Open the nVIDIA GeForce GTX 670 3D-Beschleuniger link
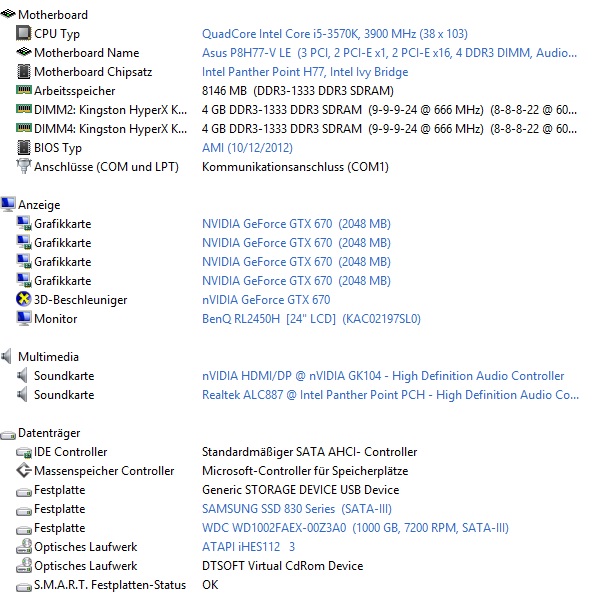 point(266,300)
